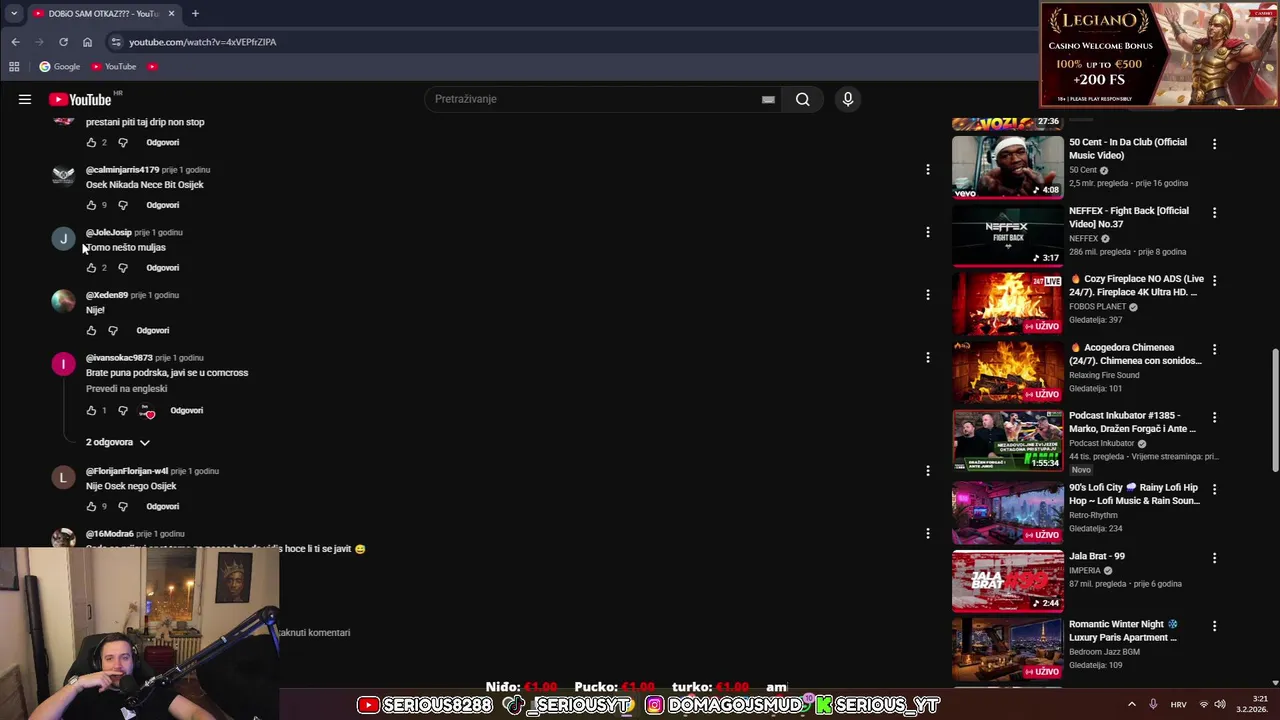The width and height of the screenshot is (1280, 720).
Task: View site information icon in address bar
Action: (x=116, y=42)
